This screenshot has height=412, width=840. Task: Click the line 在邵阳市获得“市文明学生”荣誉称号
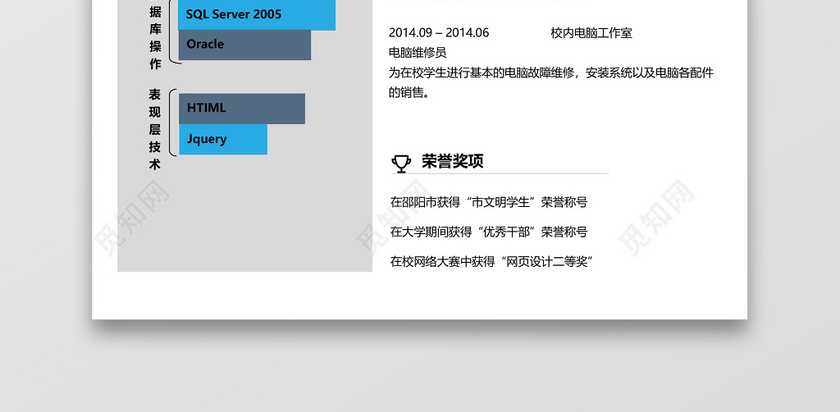click(489, 202)
